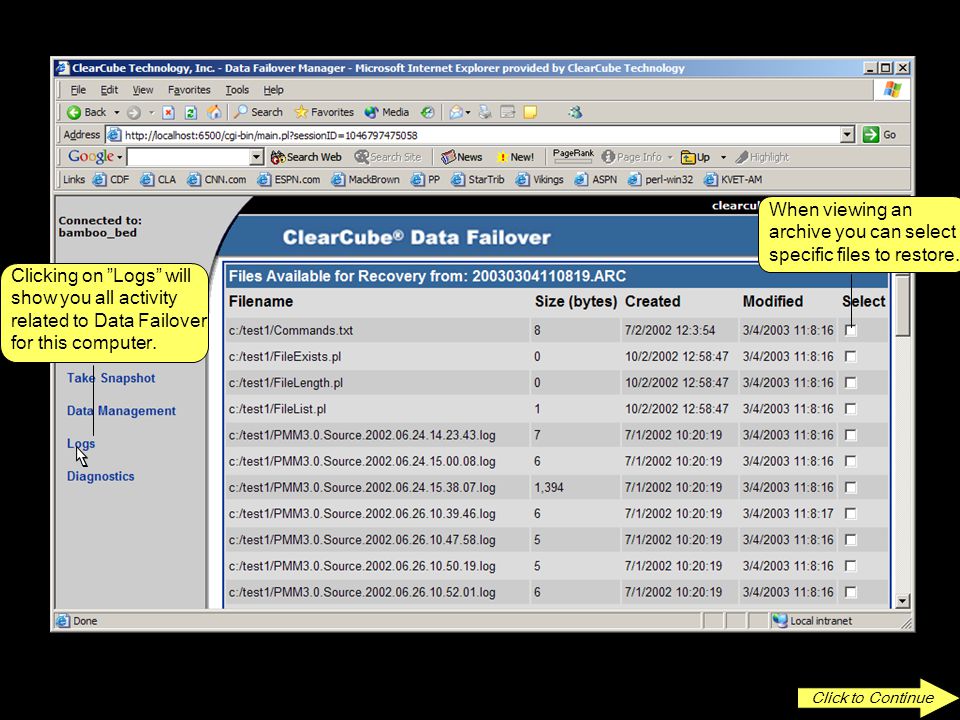Click the Stop page loading icon
This screenshot has height=720, width=960.
[x=169, y=112]
